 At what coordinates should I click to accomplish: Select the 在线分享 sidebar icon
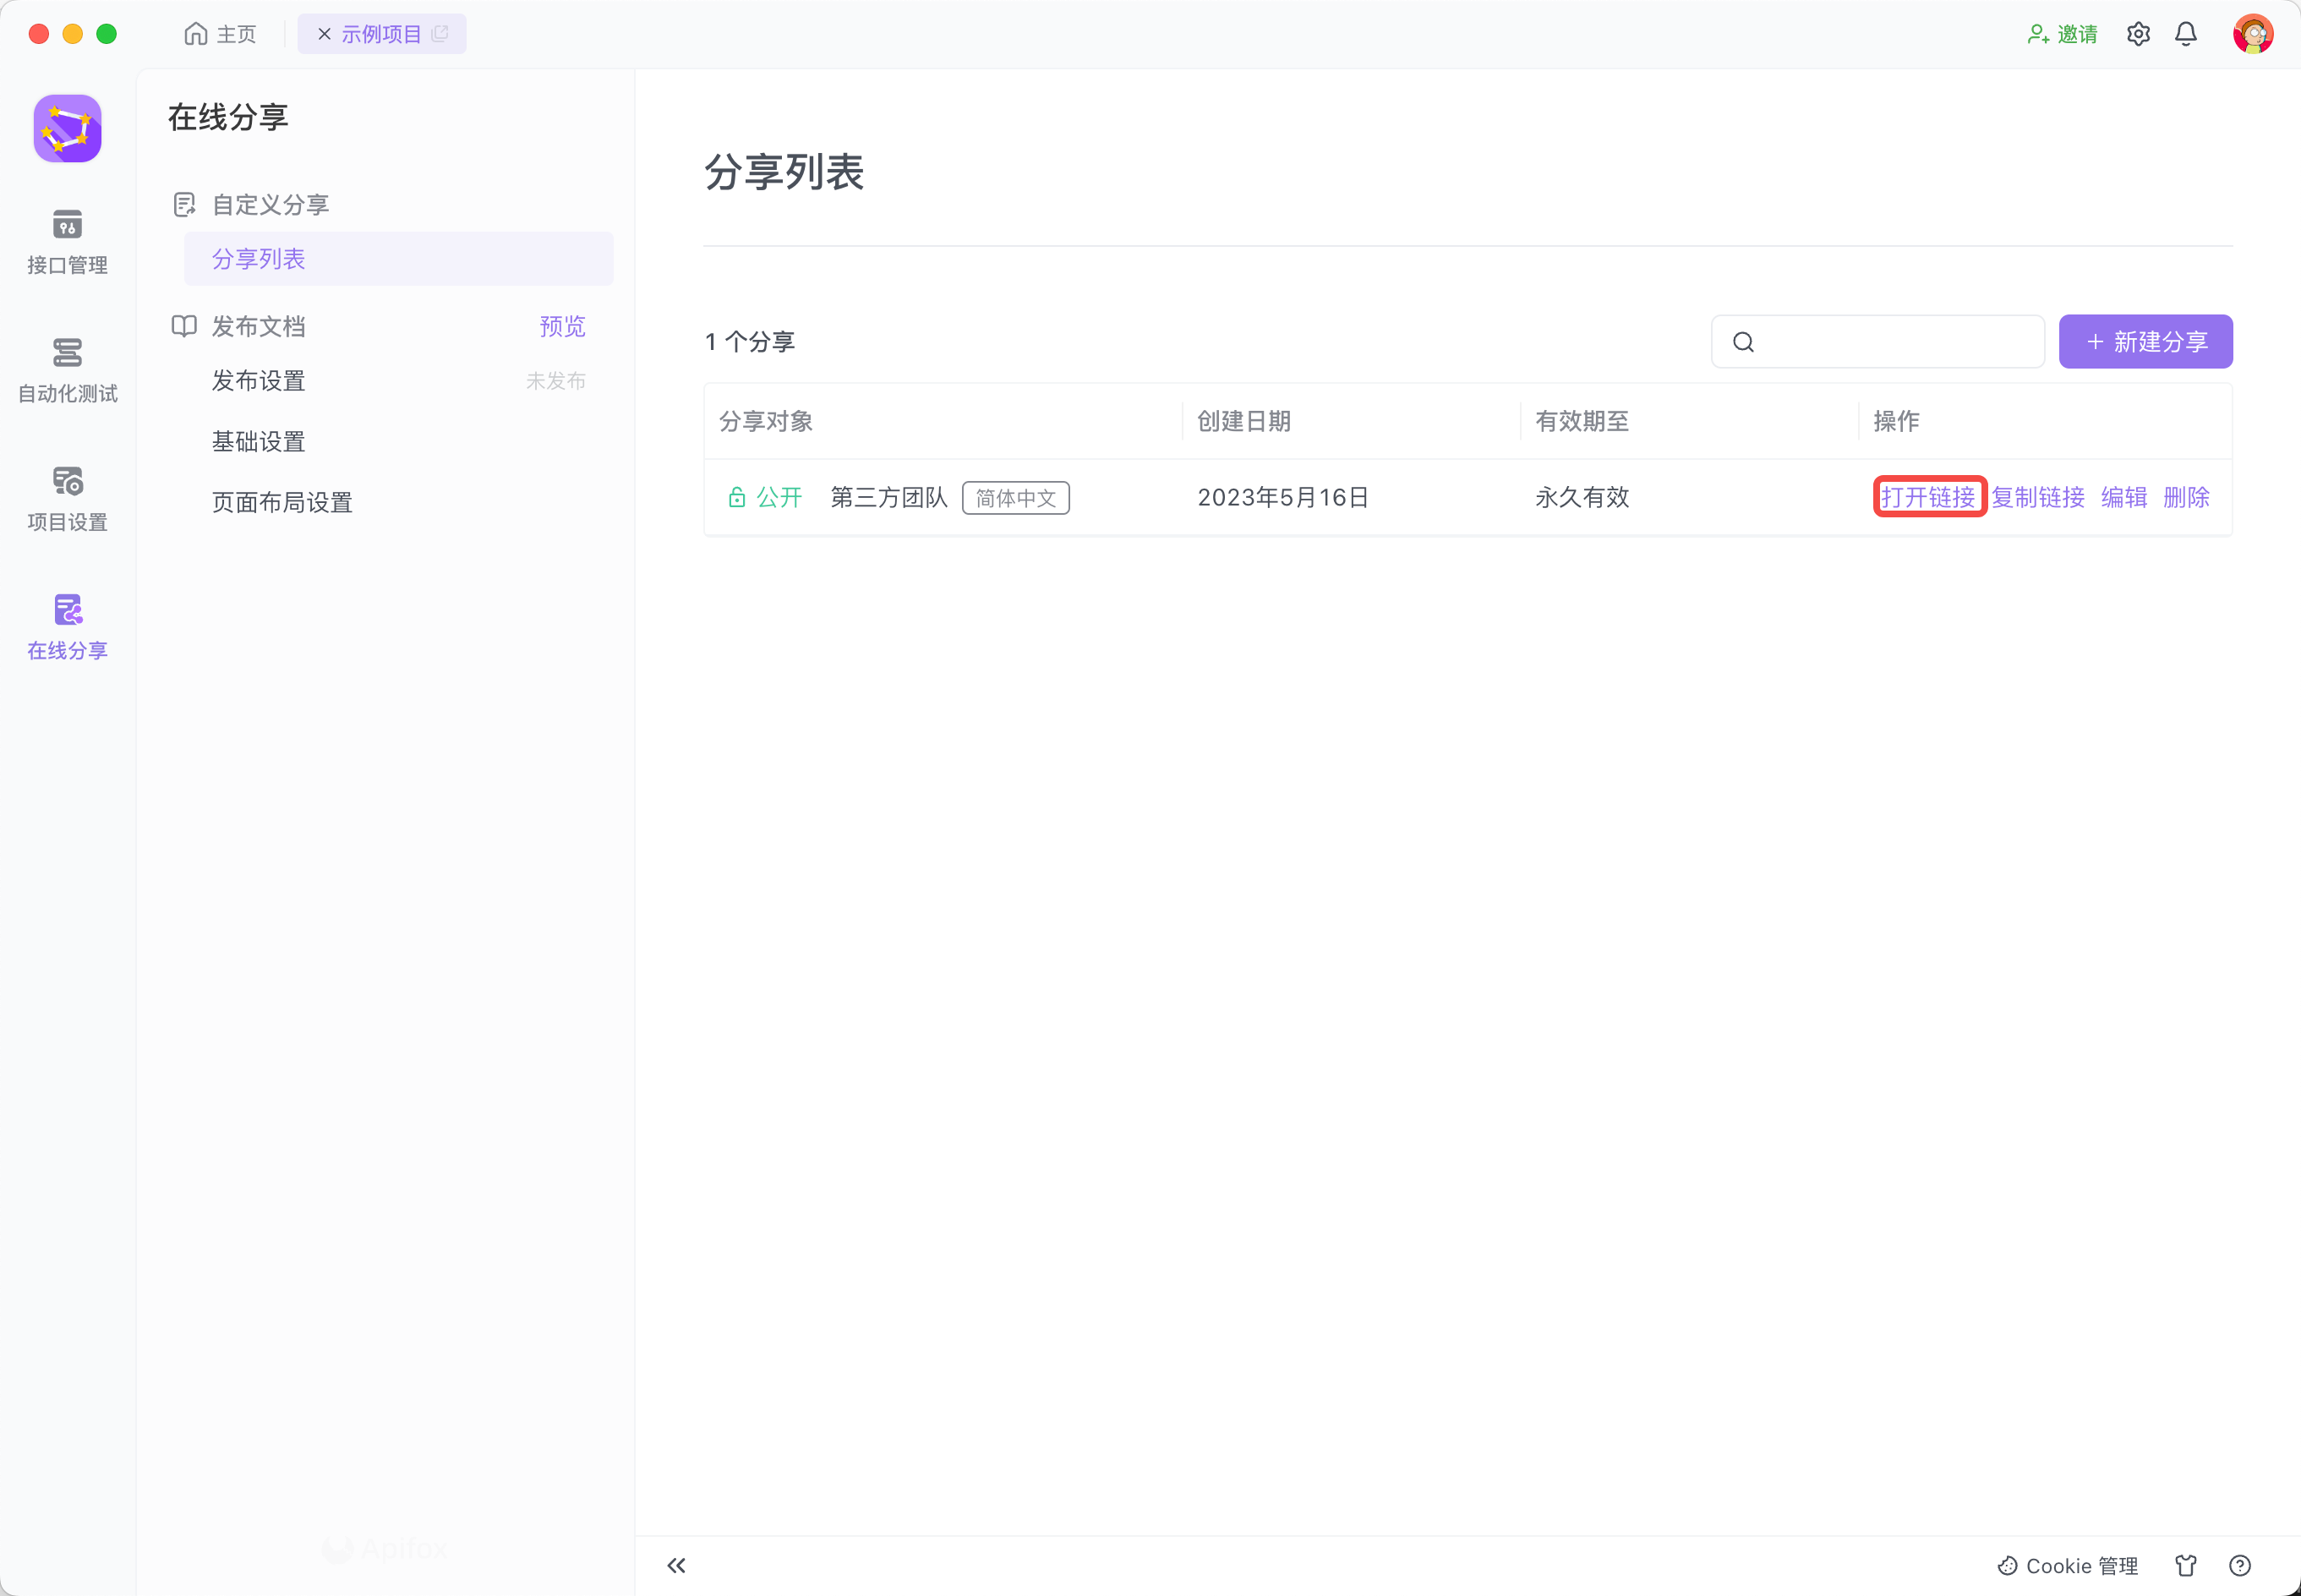(x=67, y=626)
